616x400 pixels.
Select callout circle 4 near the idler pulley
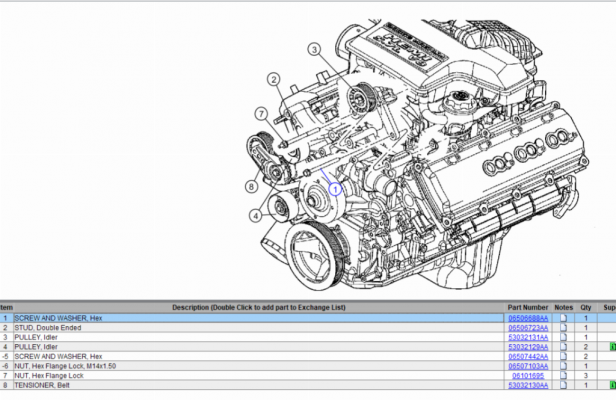[x=256, y=215]
